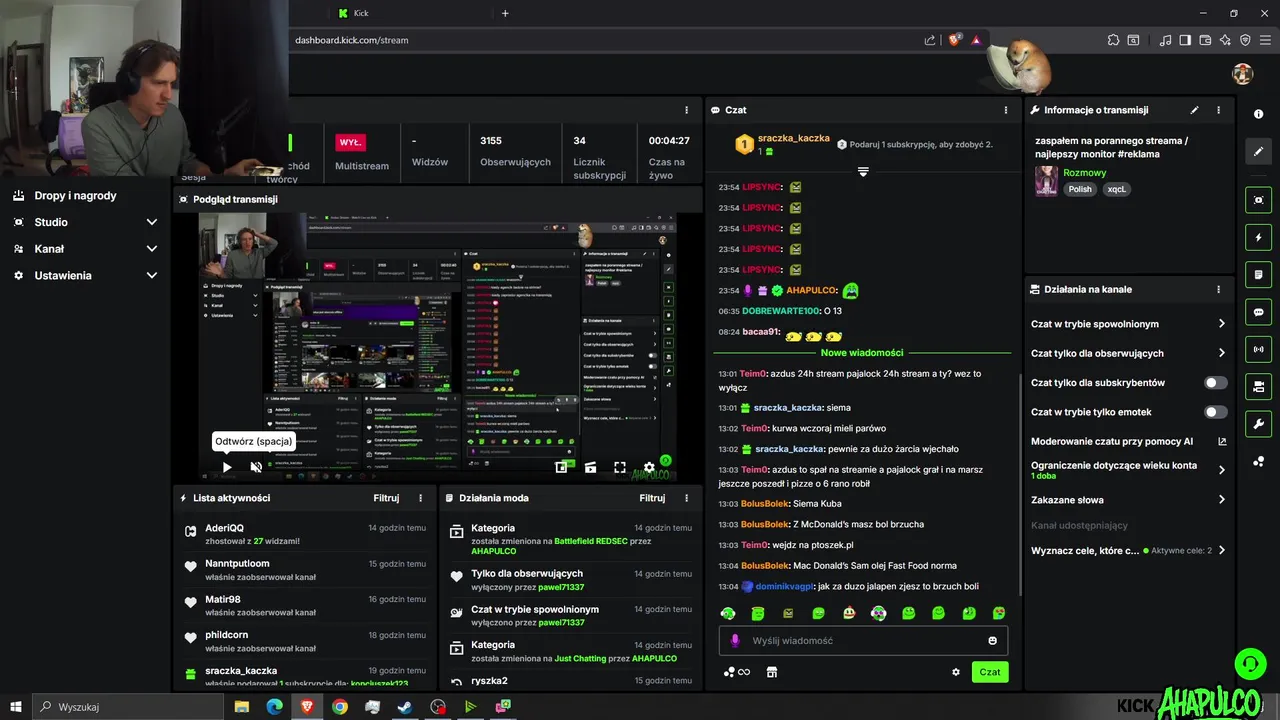Click the Rozmowy category link
Image resolution: width=1280 pixels, height=720 pixels.
coord(1084,173)
